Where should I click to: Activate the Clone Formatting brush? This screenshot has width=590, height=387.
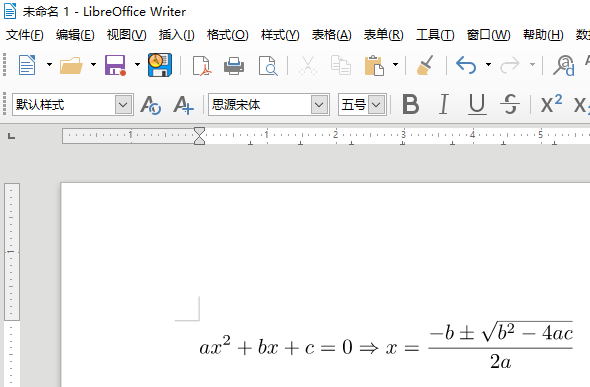pyautogui.click(x=425, y=65)
